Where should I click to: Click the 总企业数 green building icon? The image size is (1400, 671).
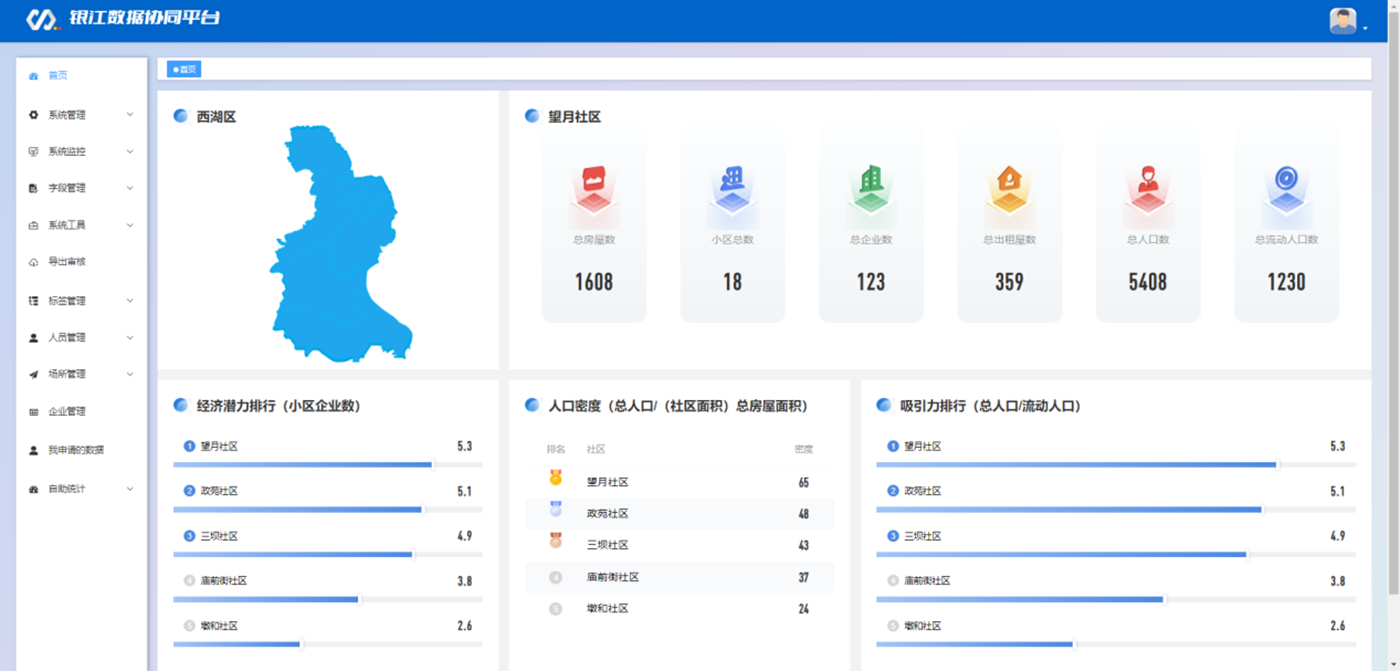click(x=871, y=185)
